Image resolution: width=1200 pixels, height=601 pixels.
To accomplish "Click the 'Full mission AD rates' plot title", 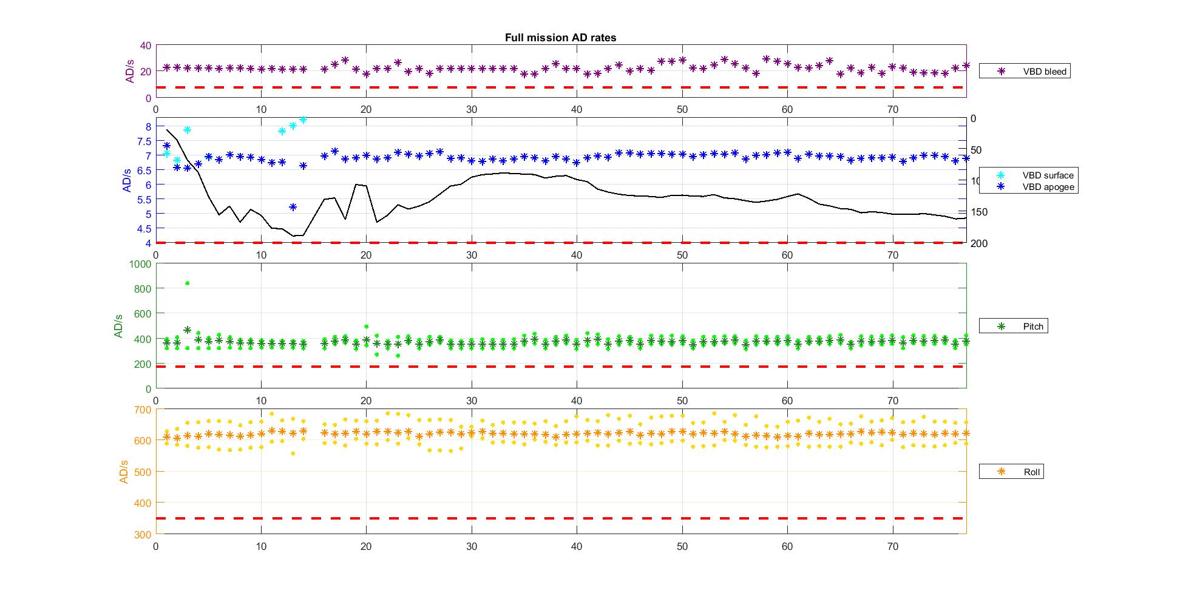I will coord(560,37).
